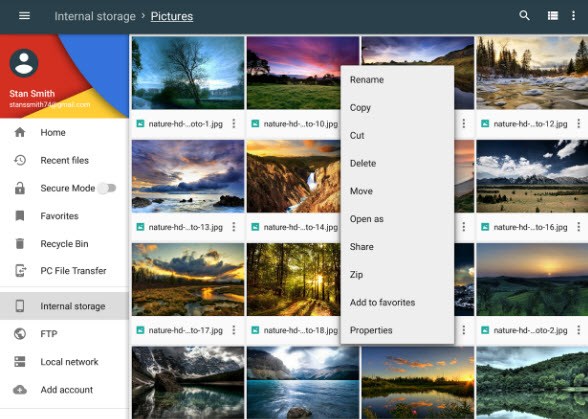
Task: Open the nature-hd-...to-17.jpg marsh sunset thumbnail
Action: click(188, 279)
